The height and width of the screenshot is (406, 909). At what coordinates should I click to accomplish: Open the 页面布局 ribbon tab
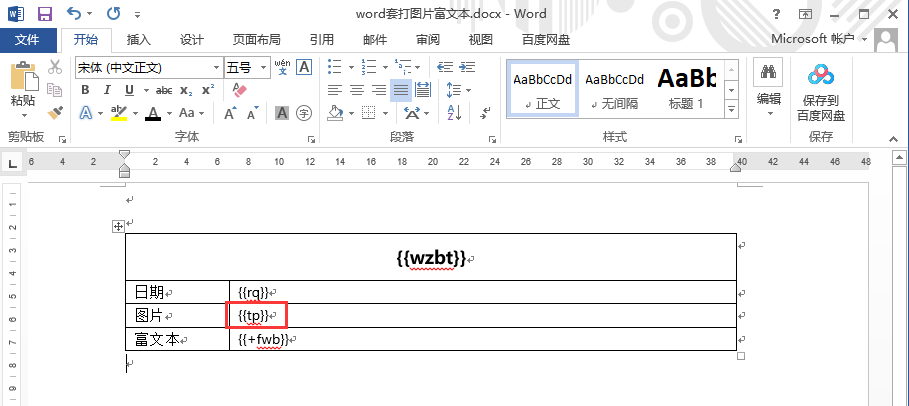256,40
